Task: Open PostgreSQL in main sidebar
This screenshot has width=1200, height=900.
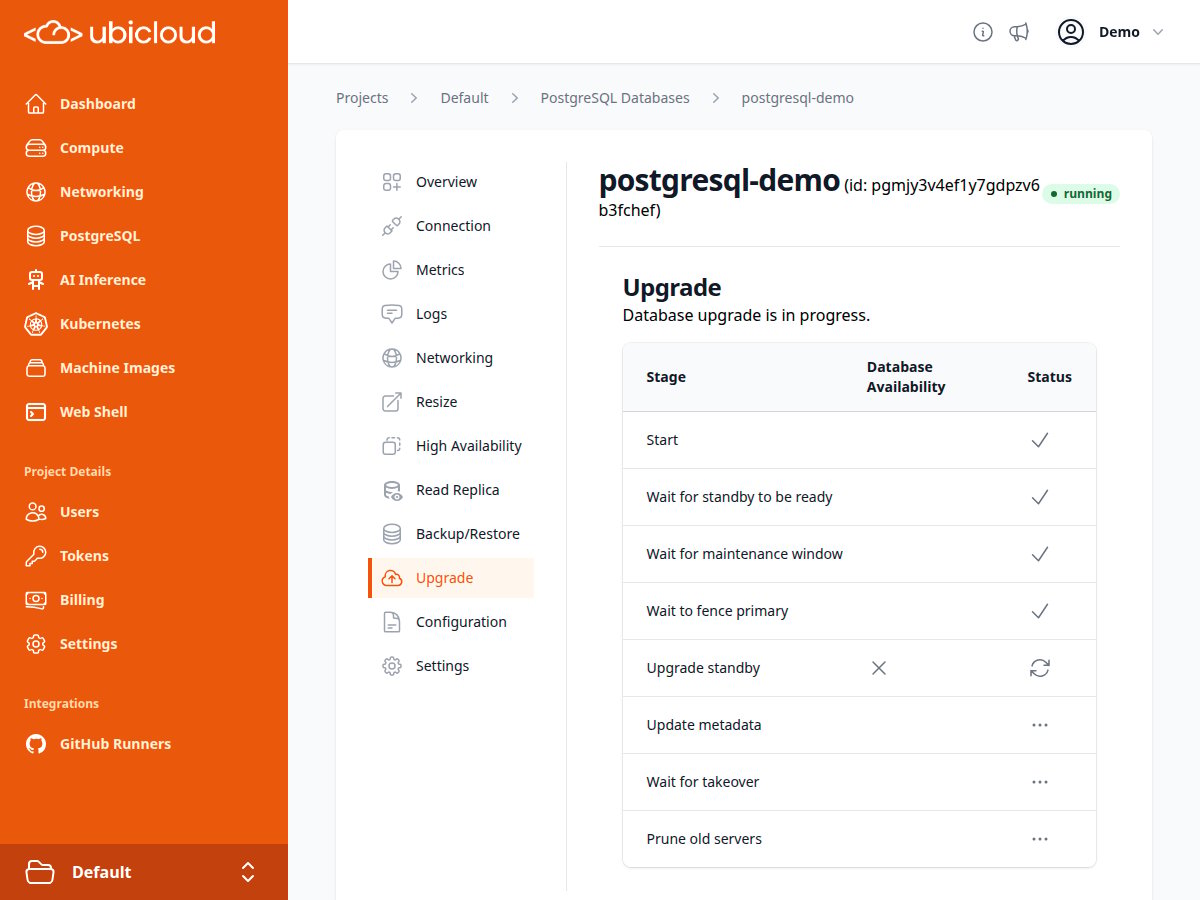Action: (99, 236)
